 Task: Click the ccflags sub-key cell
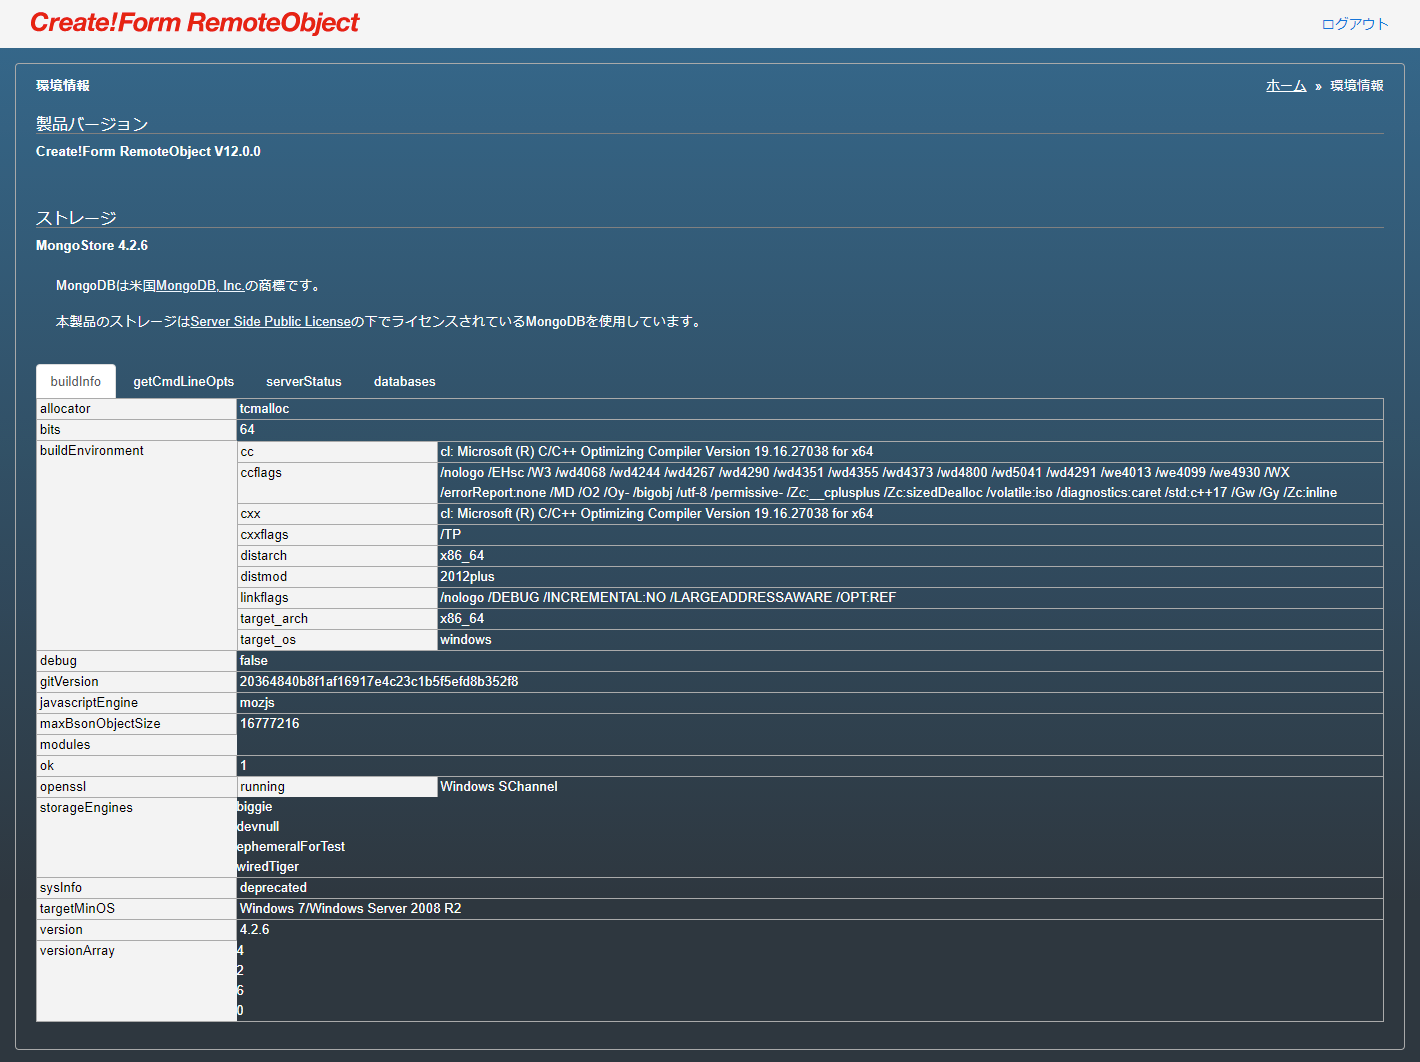(338, 483)
